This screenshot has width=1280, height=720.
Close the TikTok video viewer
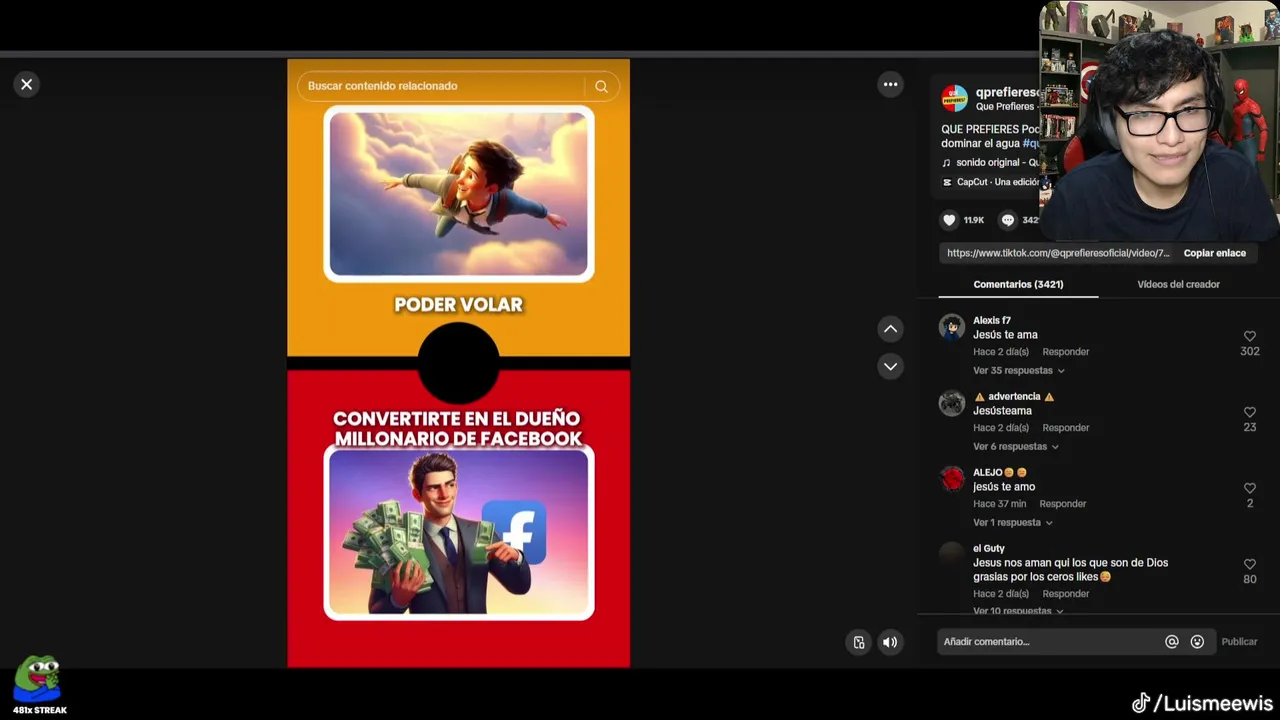(27, 85)
